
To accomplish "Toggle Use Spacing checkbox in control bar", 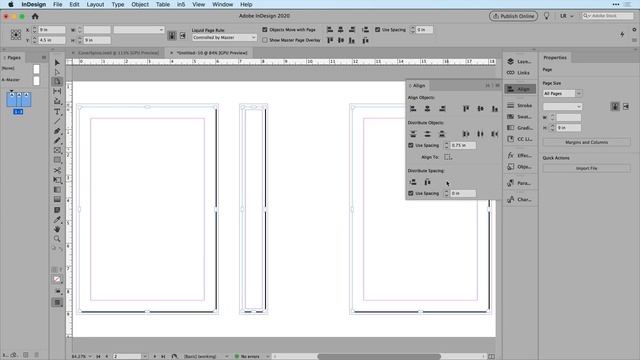I will click(378, 30).
